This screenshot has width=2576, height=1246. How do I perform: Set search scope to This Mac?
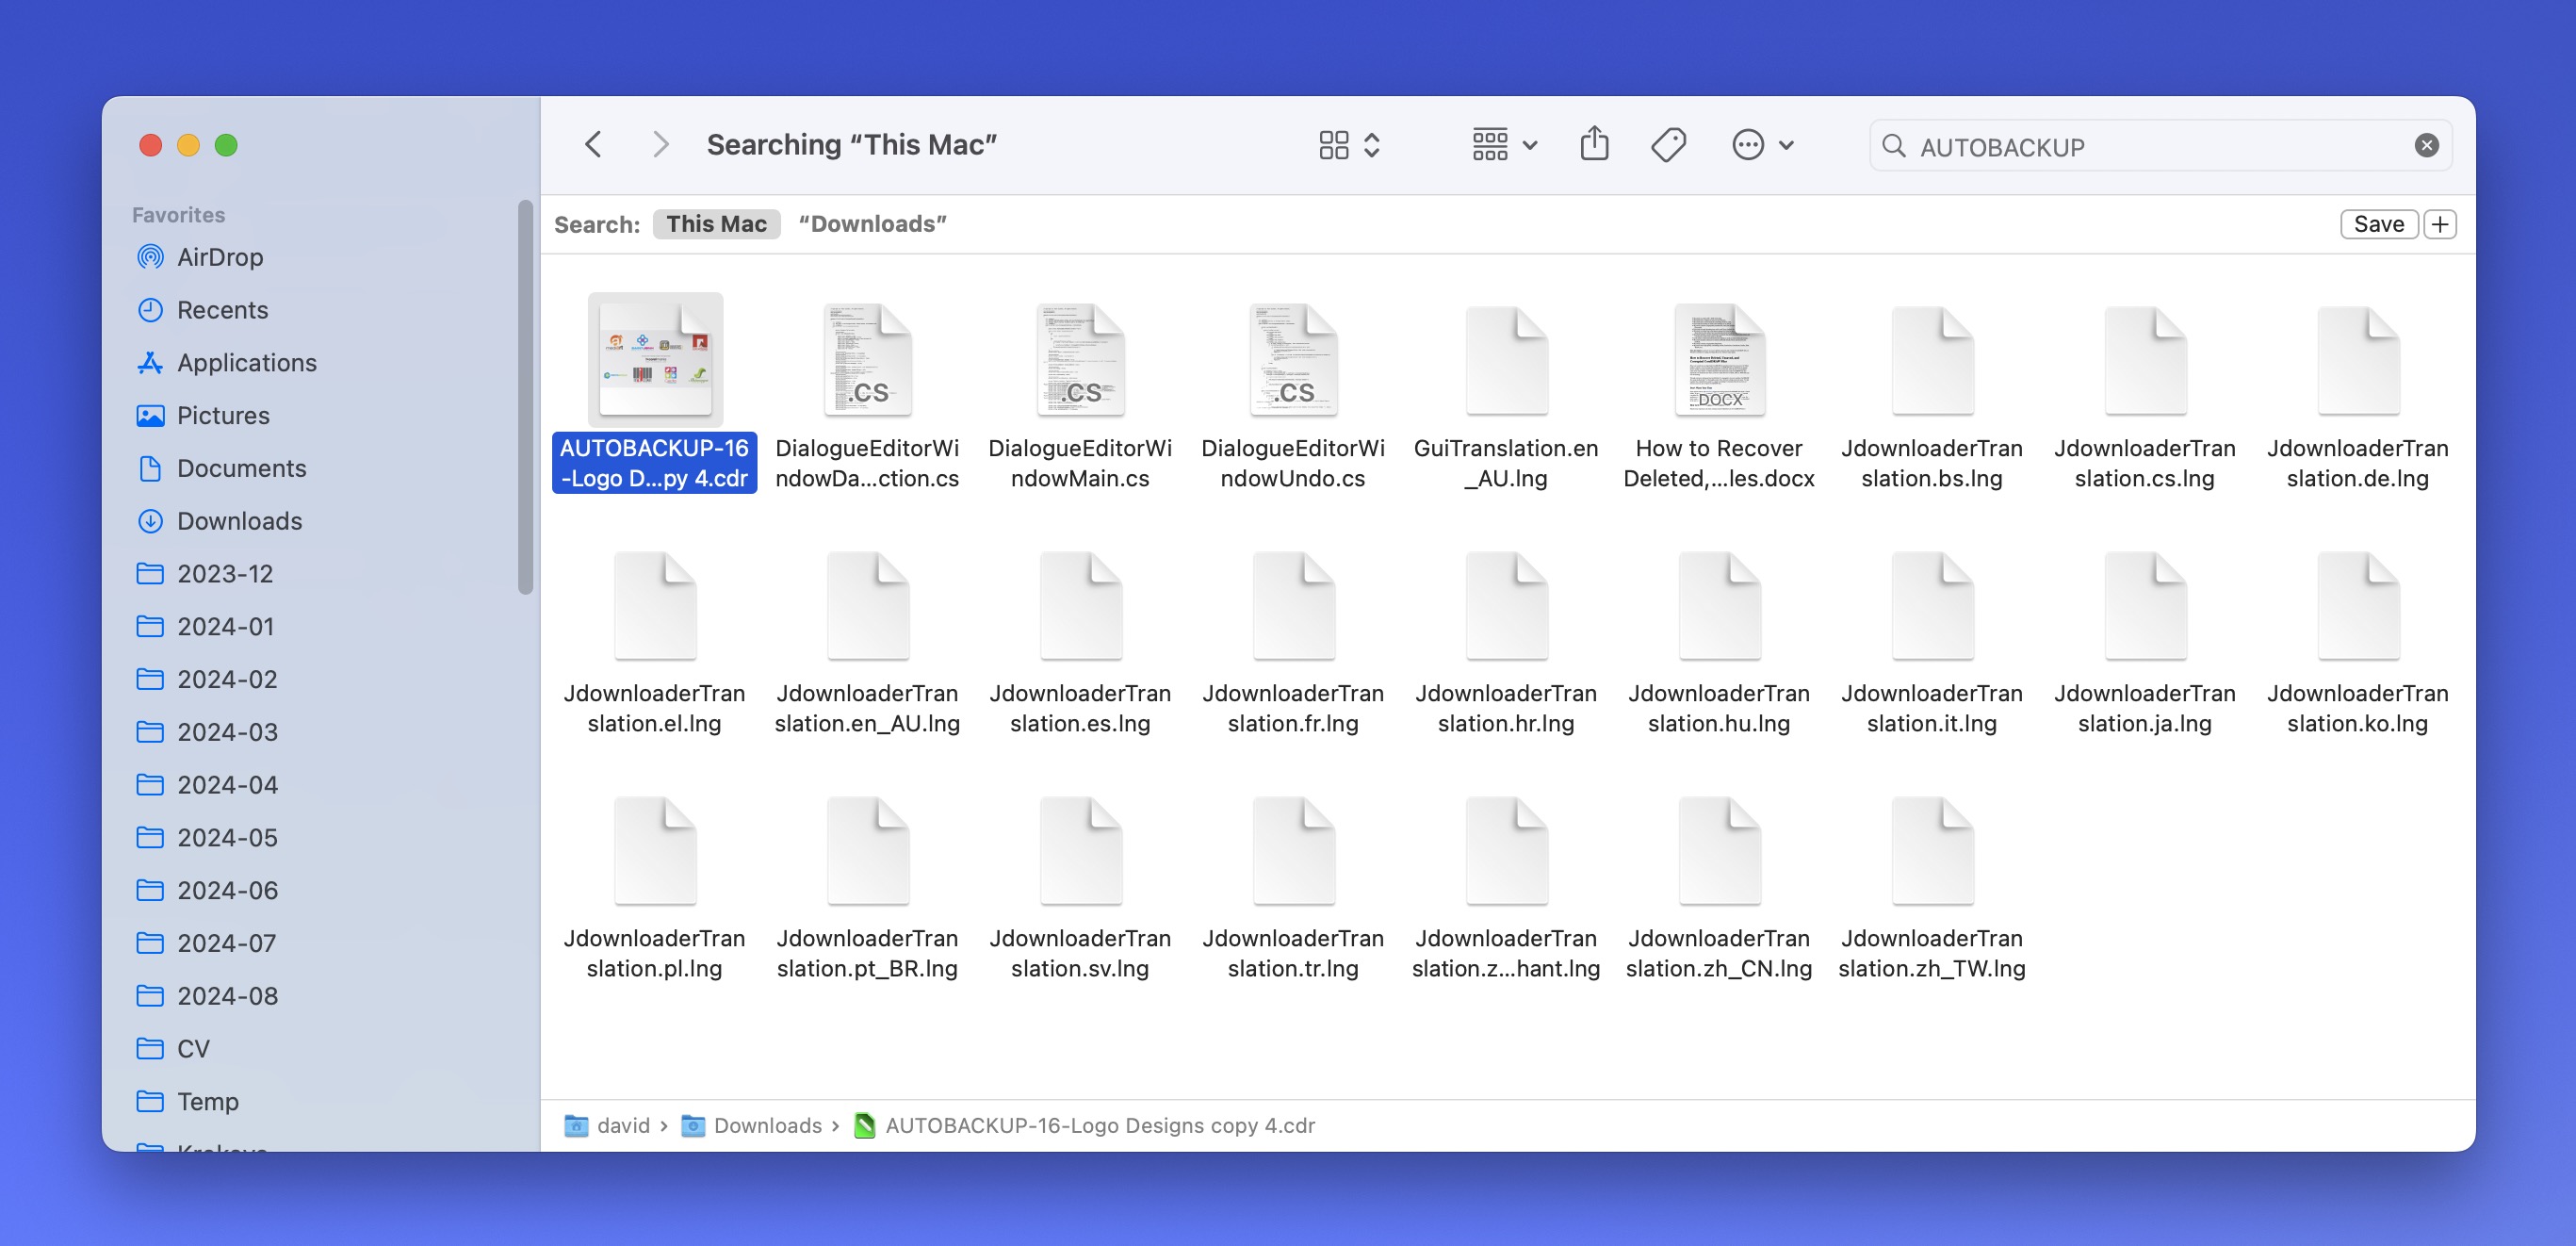coord(716,224)
